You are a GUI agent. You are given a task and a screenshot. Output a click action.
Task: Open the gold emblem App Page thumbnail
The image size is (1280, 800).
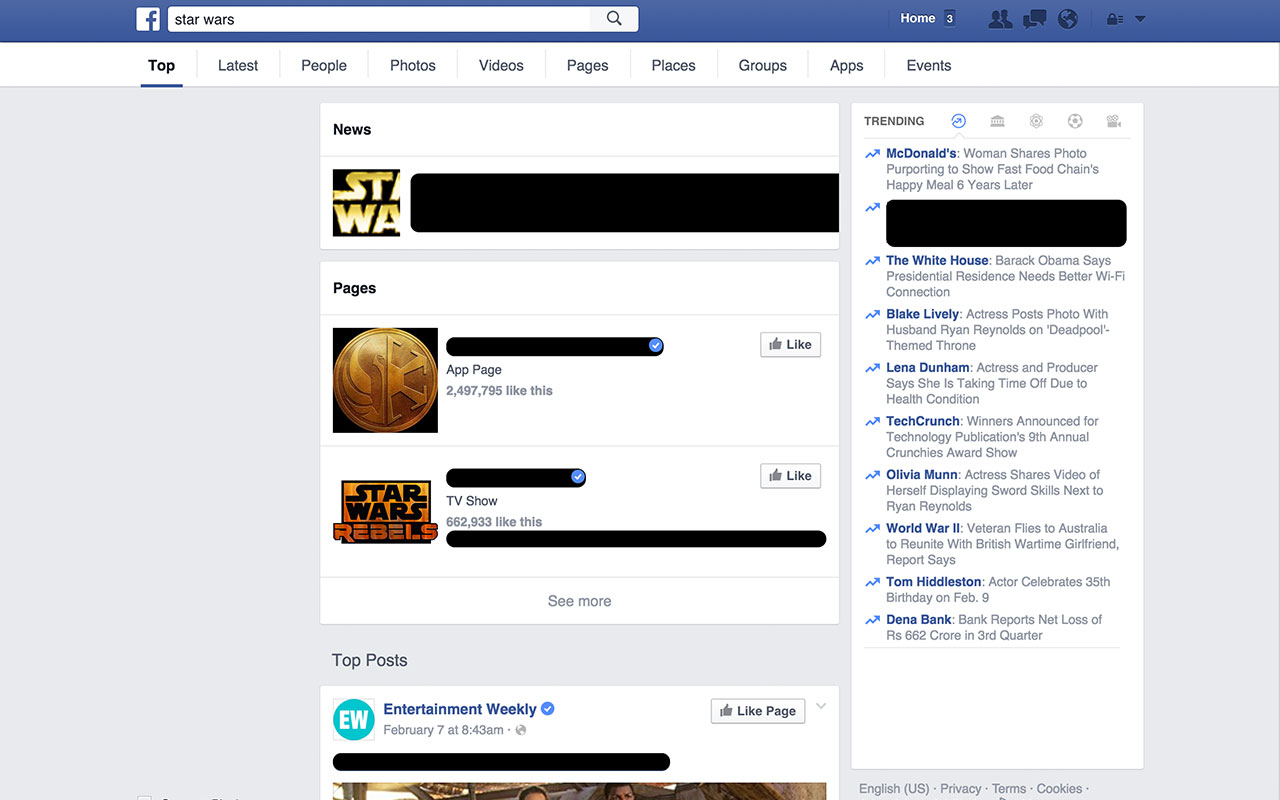pos(385,380)
